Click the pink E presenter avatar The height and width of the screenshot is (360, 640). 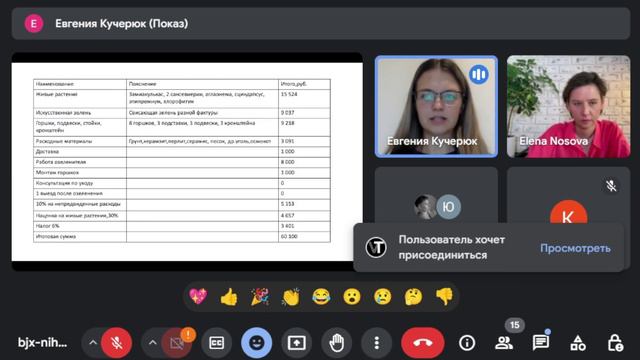[x=34, y=23]
